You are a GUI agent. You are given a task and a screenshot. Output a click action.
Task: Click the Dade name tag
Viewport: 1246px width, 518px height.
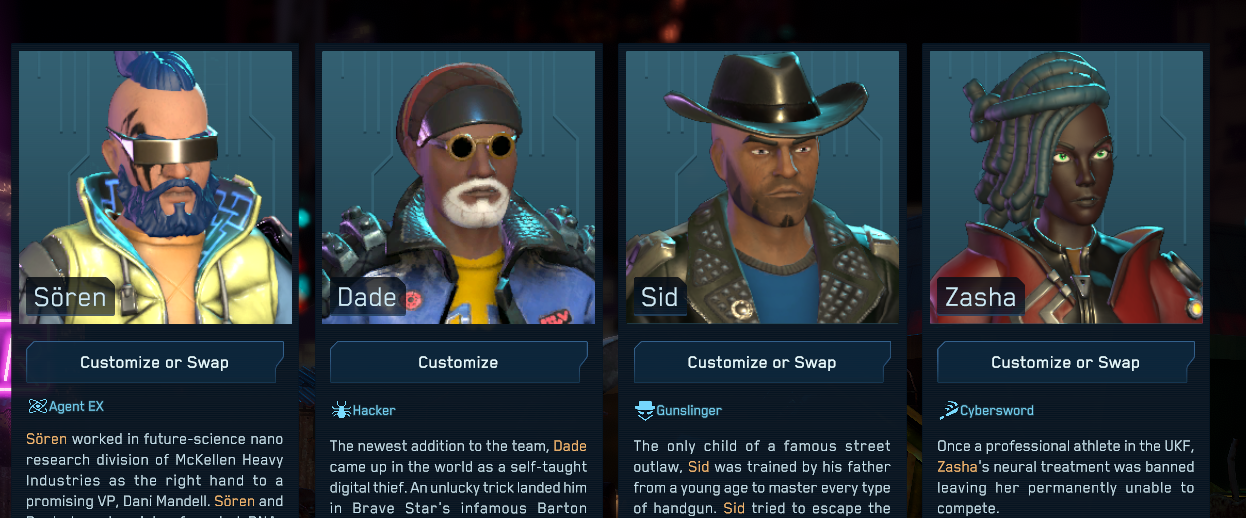tap(367, 297)
